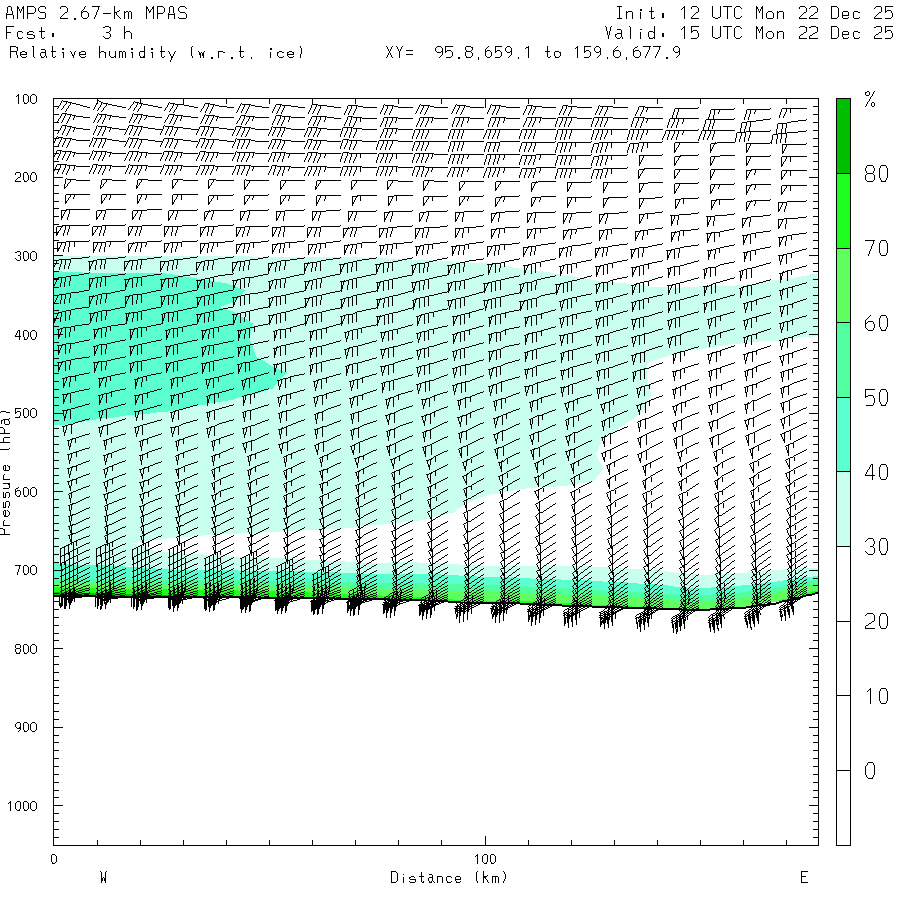Click the 'Distance (km)' horizontal axis title
This screenshot has height=900, width=900.
(449, 878)
